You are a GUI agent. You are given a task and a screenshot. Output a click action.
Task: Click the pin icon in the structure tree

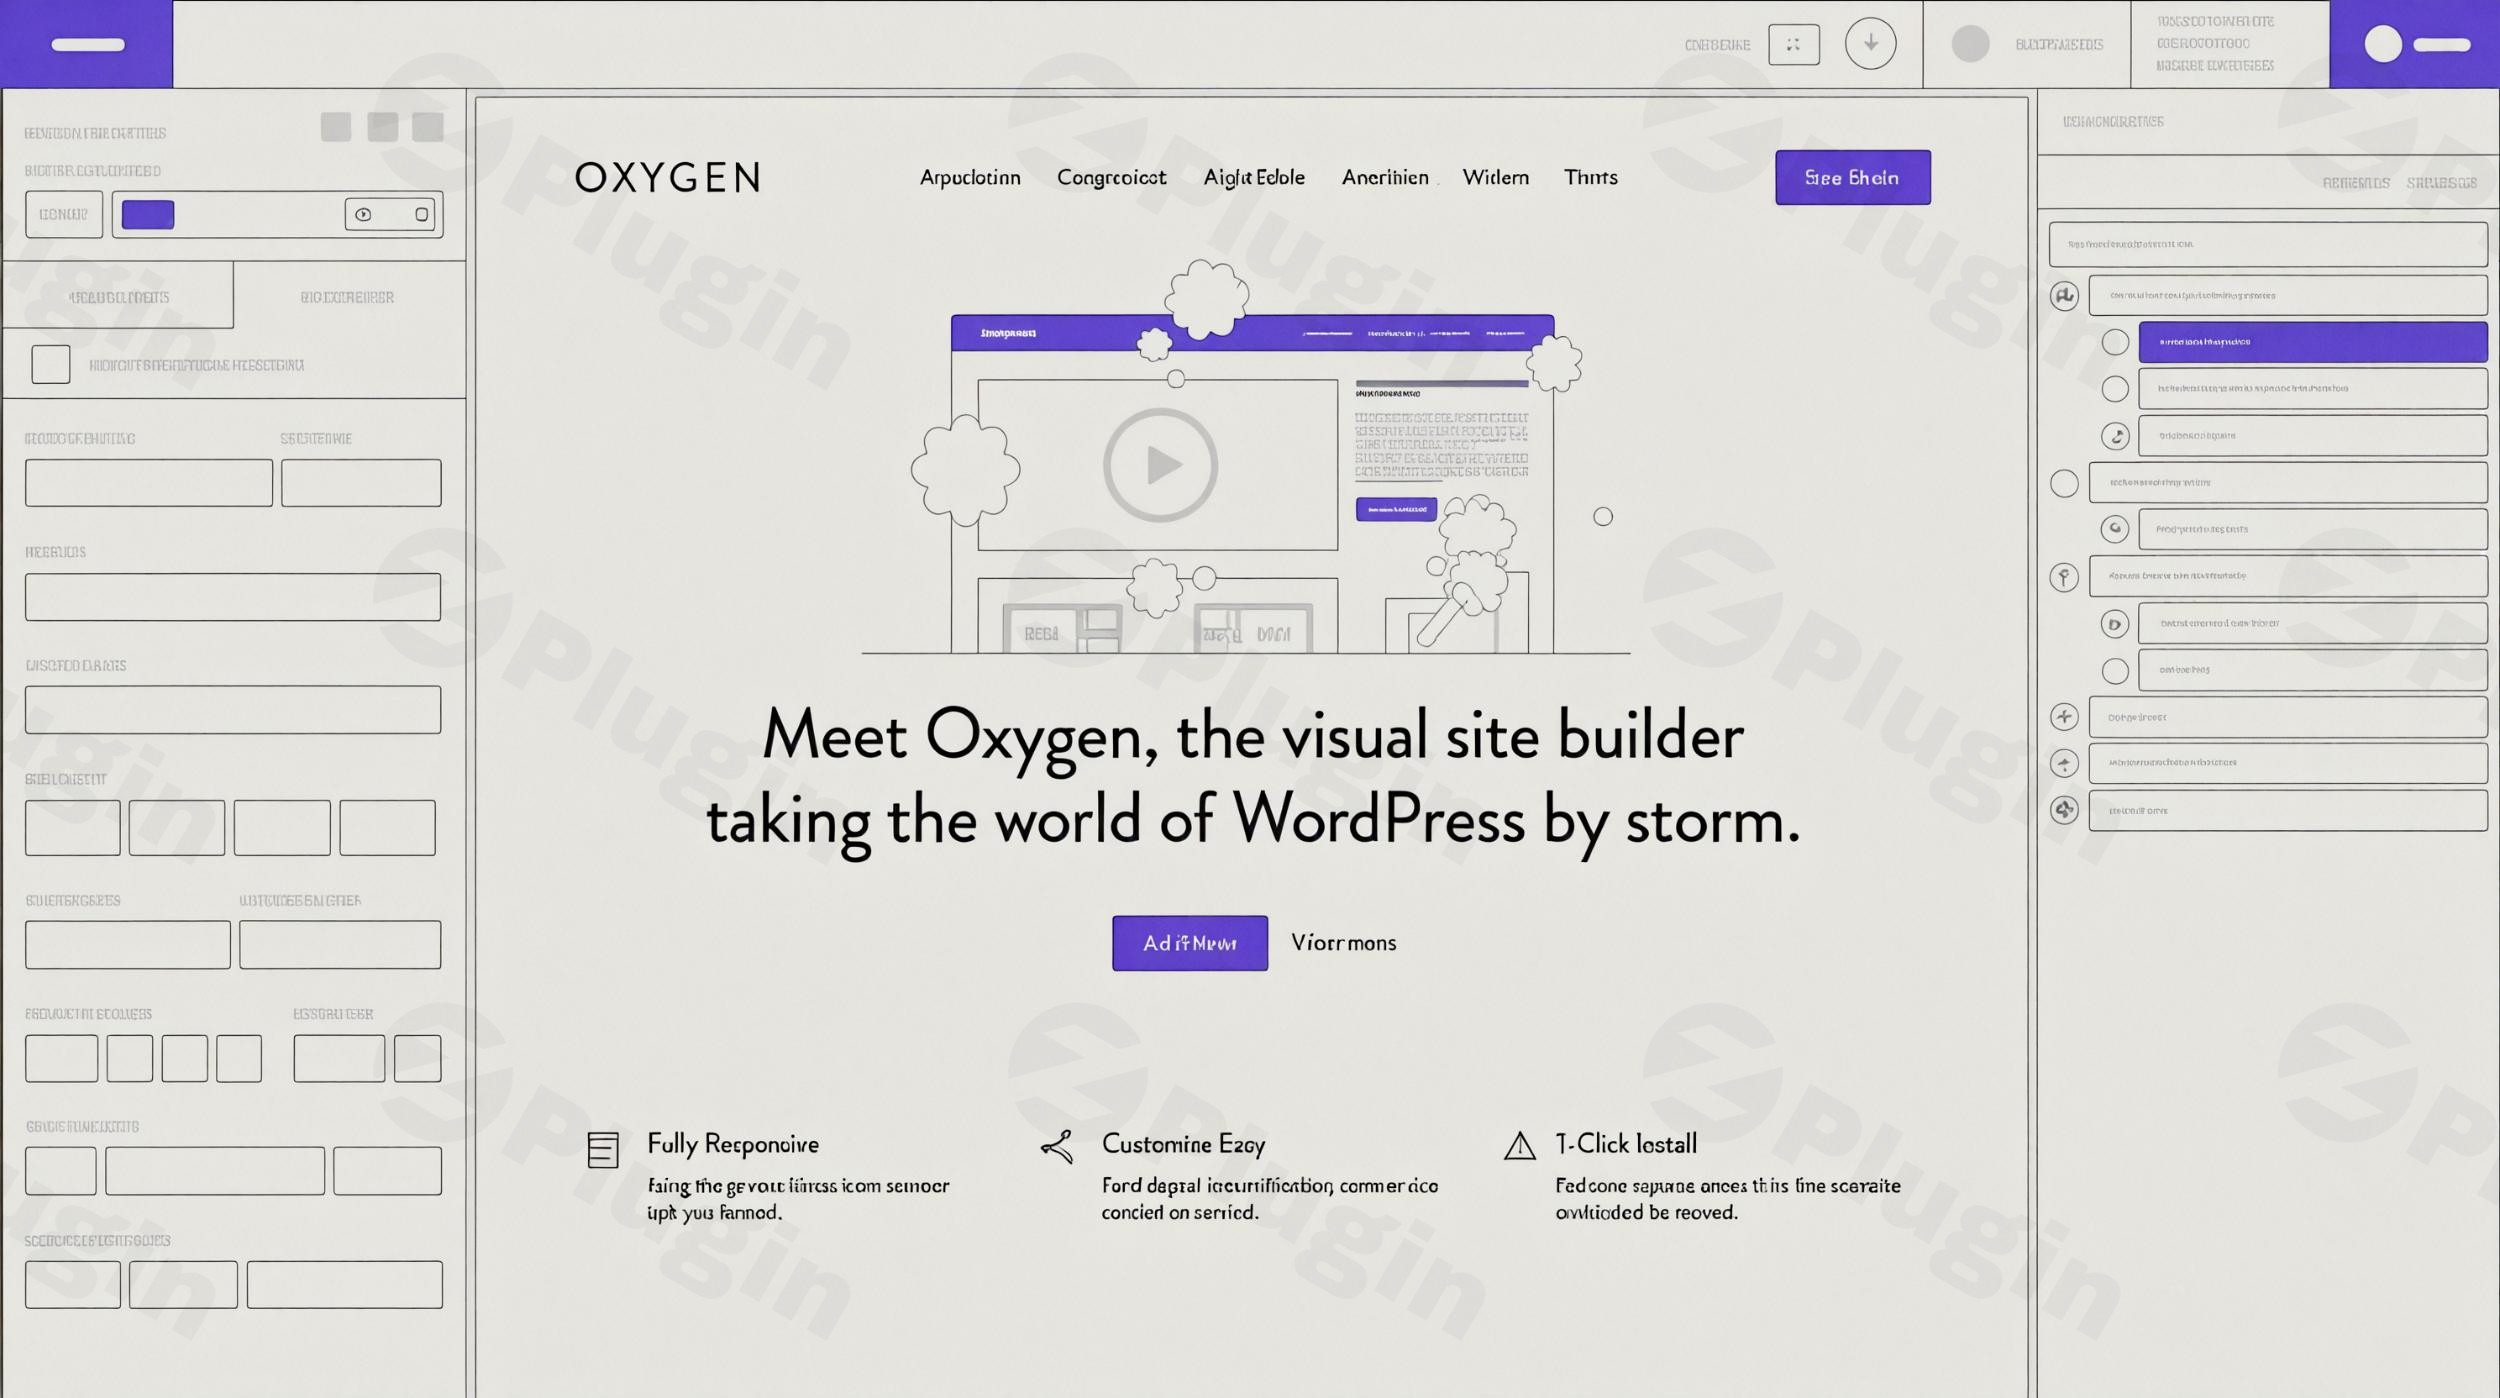pyautogui.click(x=2064, y=577)
